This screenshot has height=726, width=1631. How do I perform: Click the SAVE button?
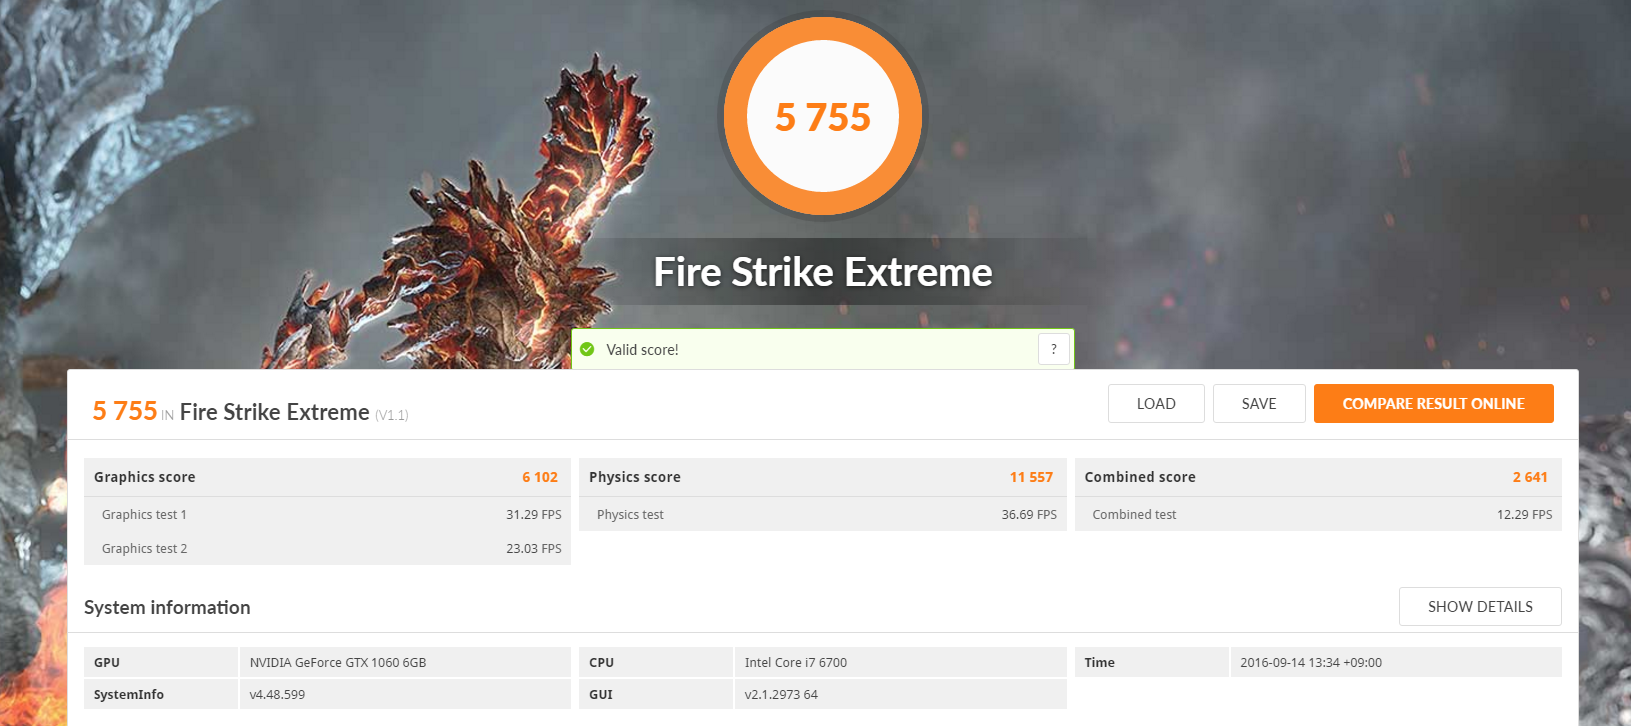pos(1259,404)
